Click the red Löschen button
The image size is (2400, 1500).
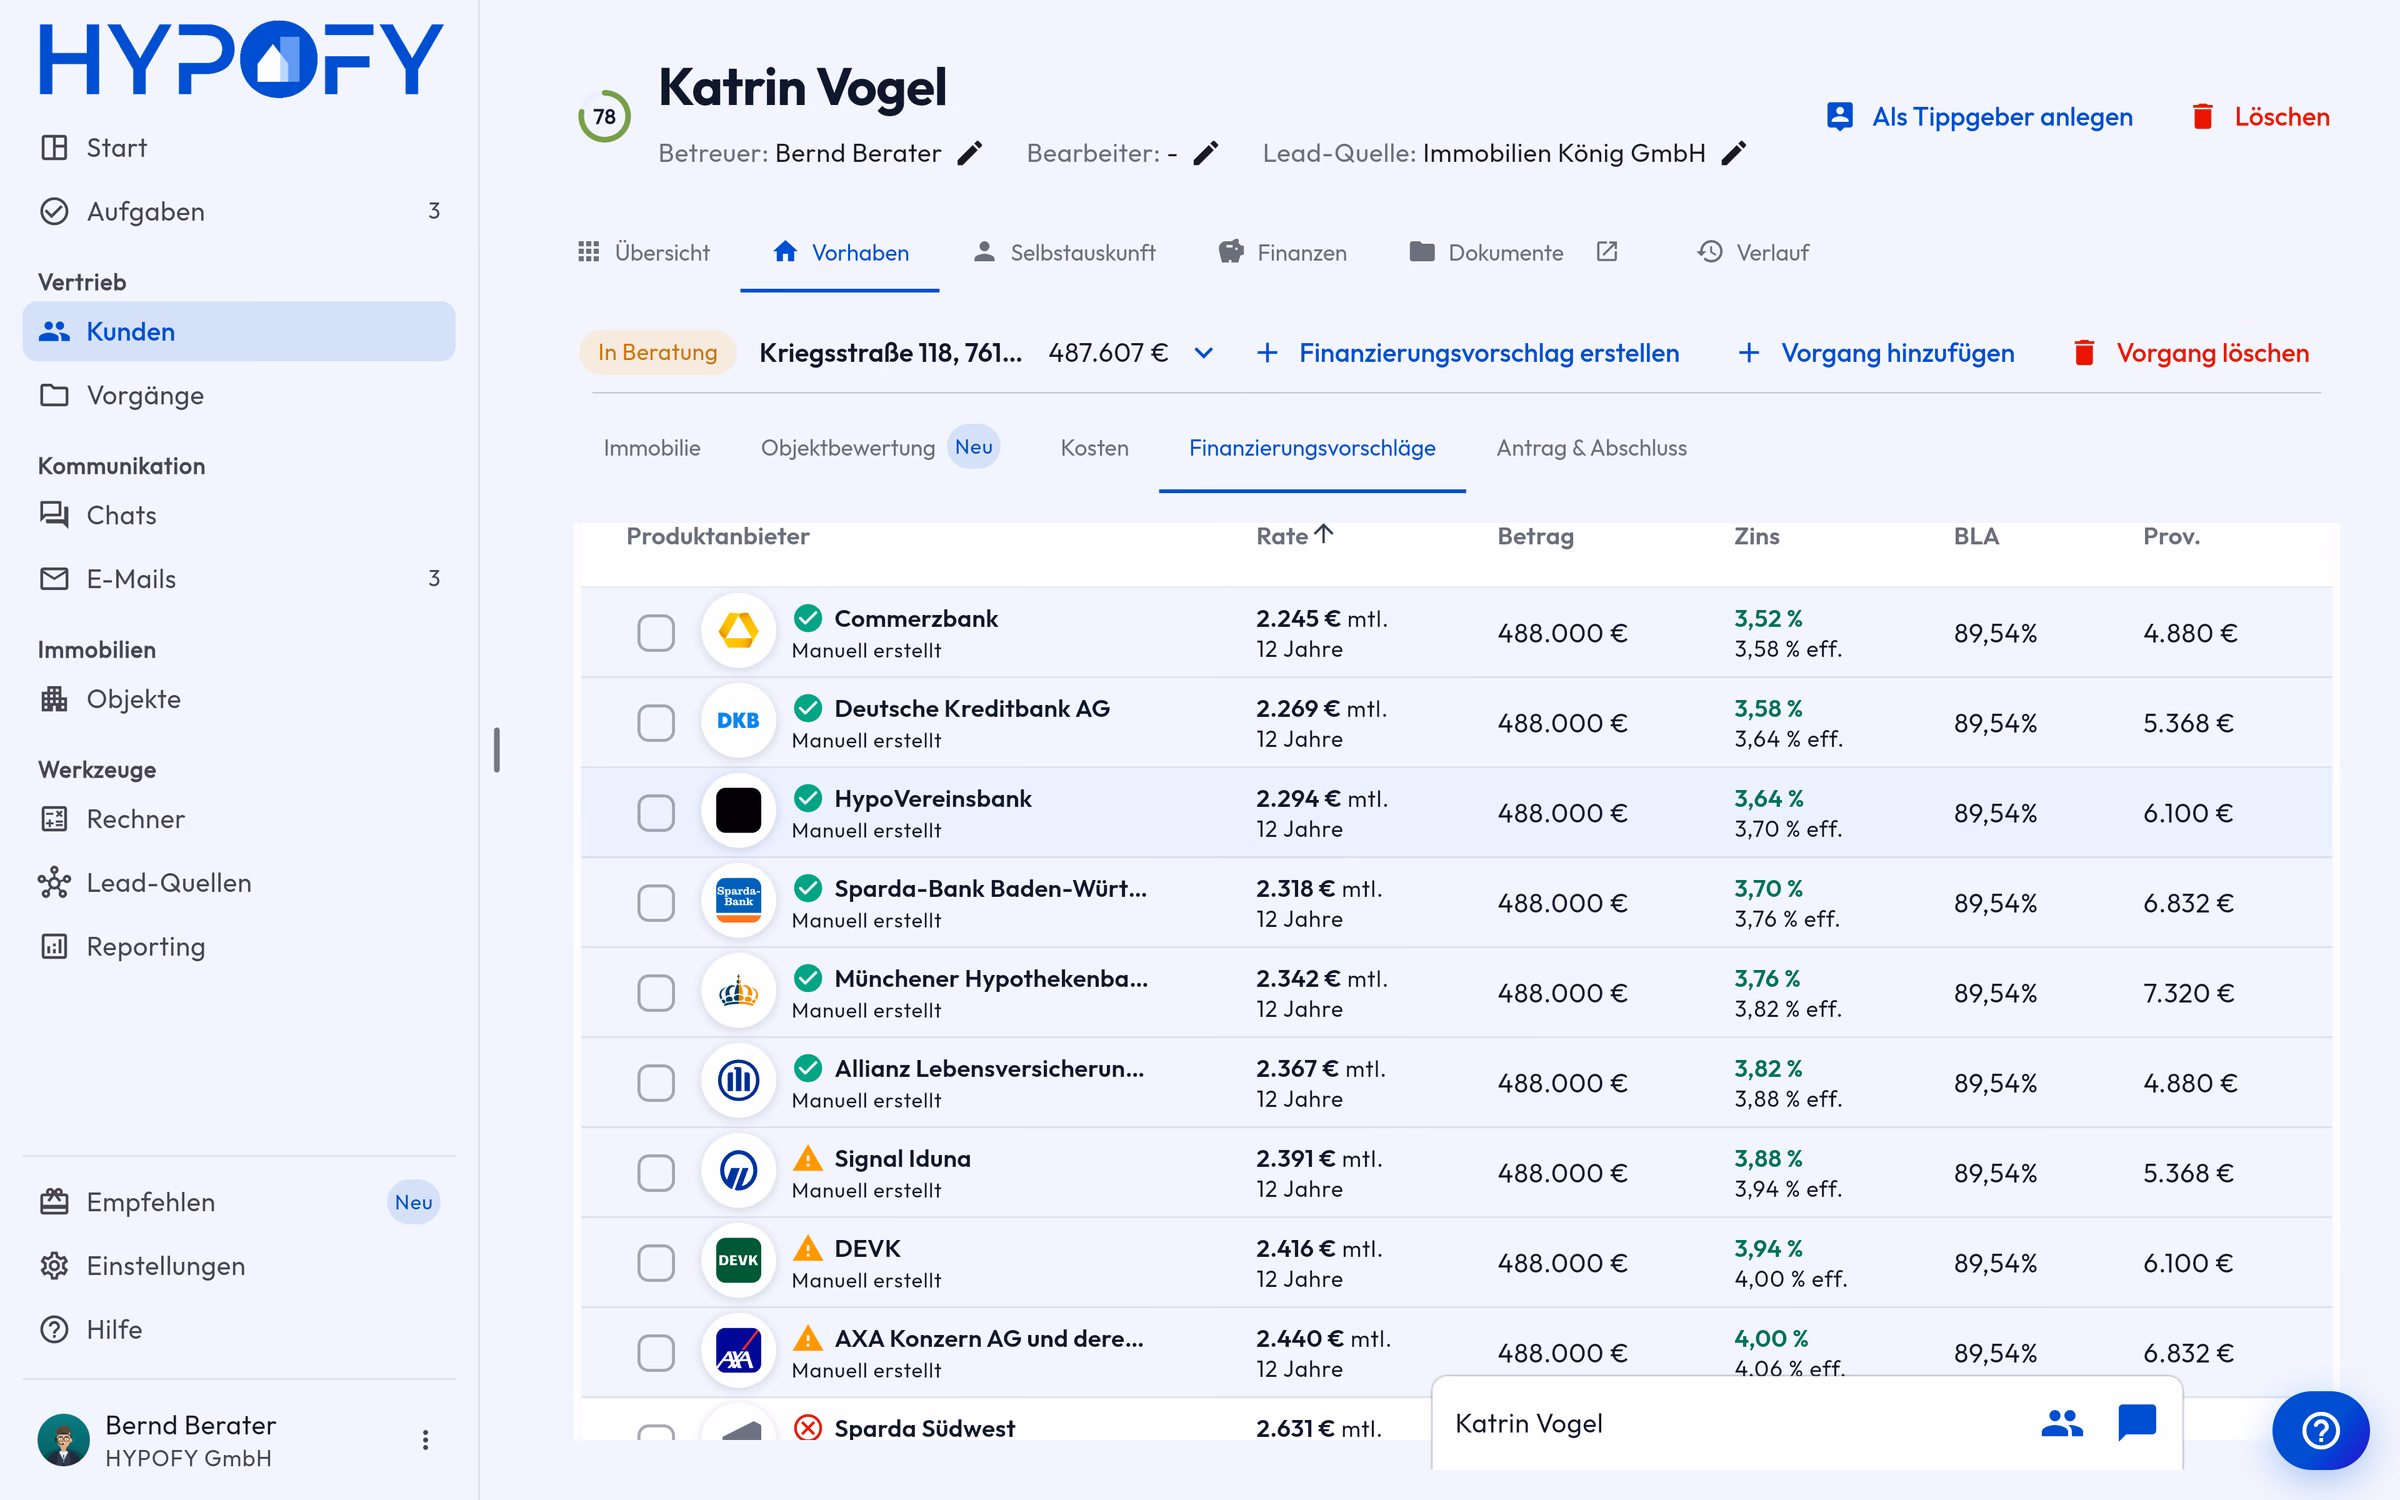2260,116
